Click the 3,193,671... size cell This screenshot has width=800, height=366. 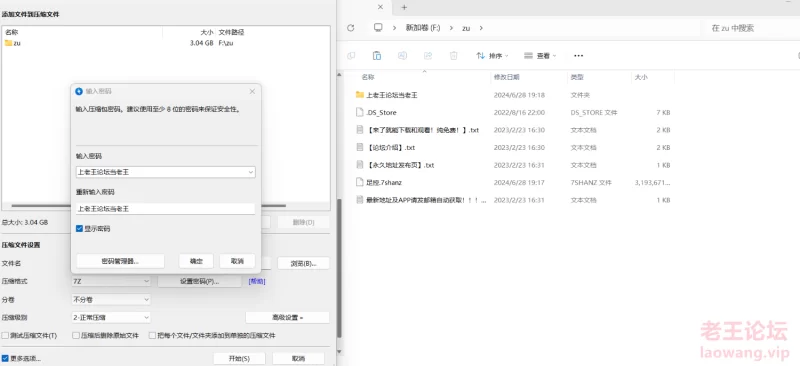click(653, 182)
